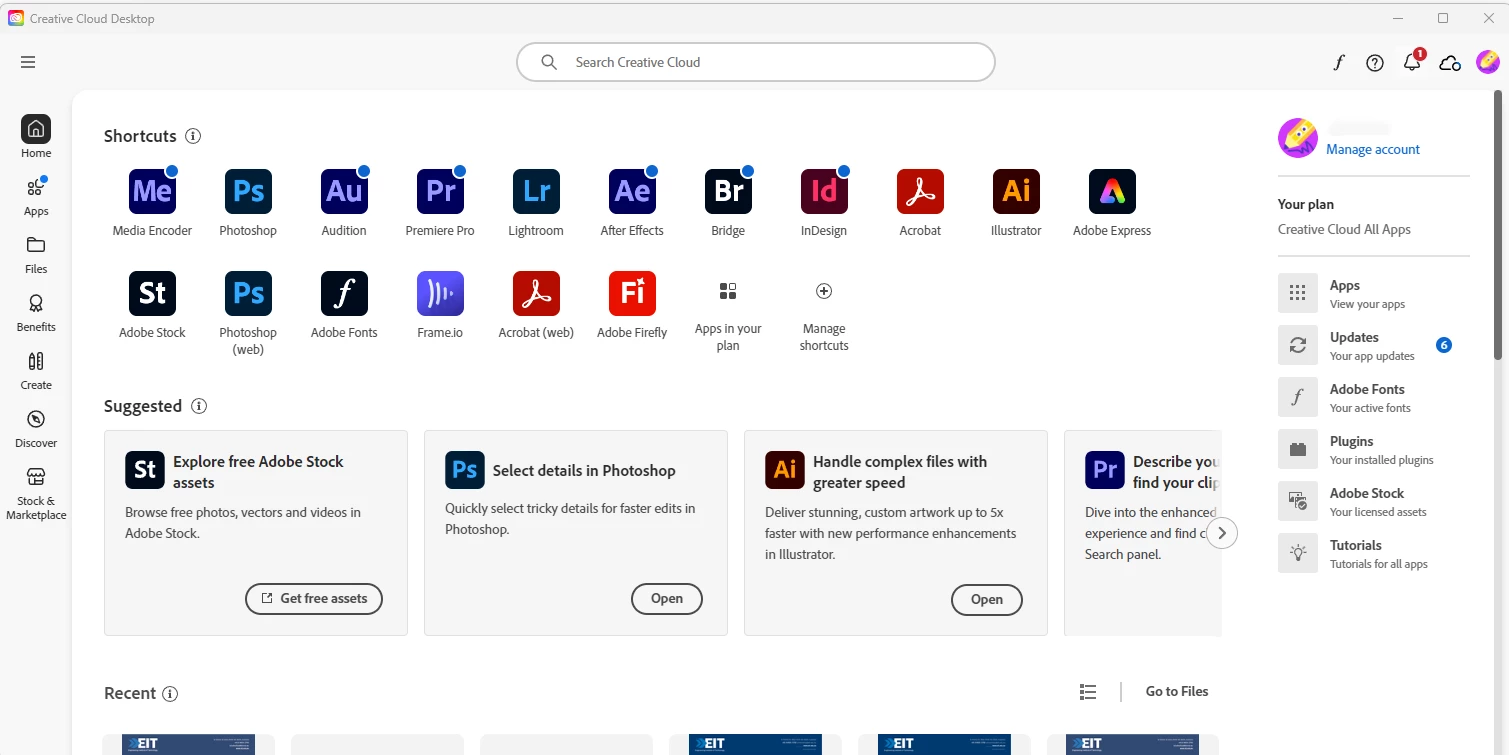Click Manage account link
The image size is (1509, 755).
coord(1373,149)
